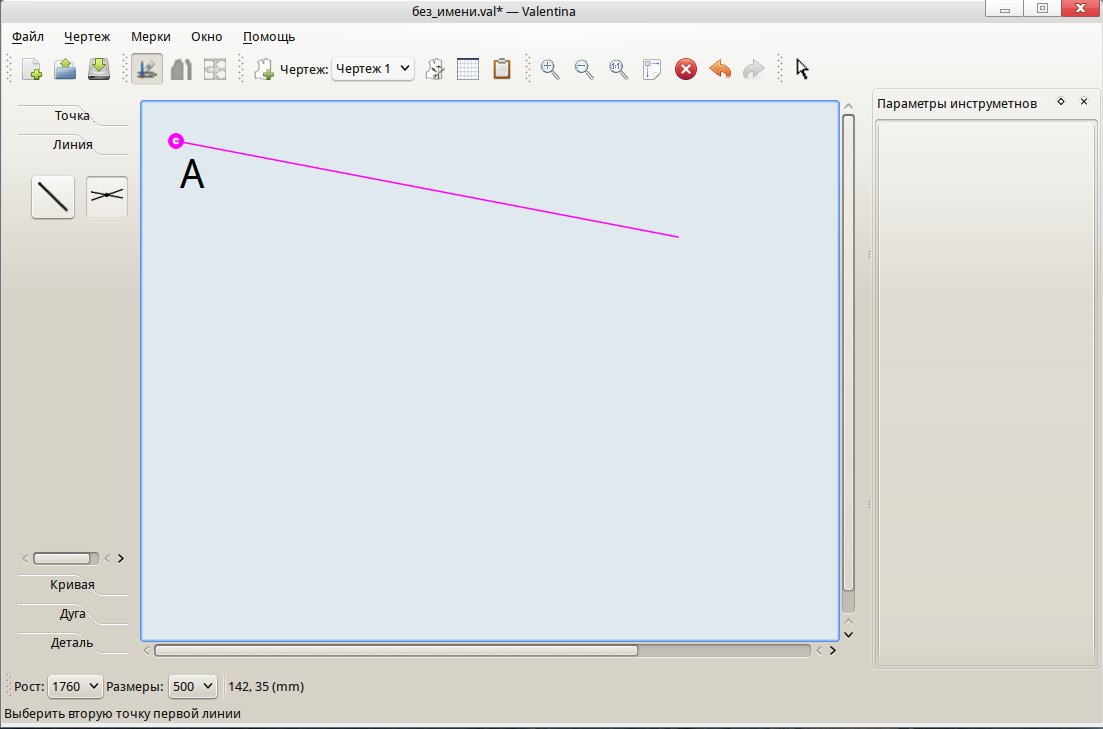This screenshot has width=1103, height=729.
Task: Open the Чертеж 1 dropdown
Action: tap(373, 69)
